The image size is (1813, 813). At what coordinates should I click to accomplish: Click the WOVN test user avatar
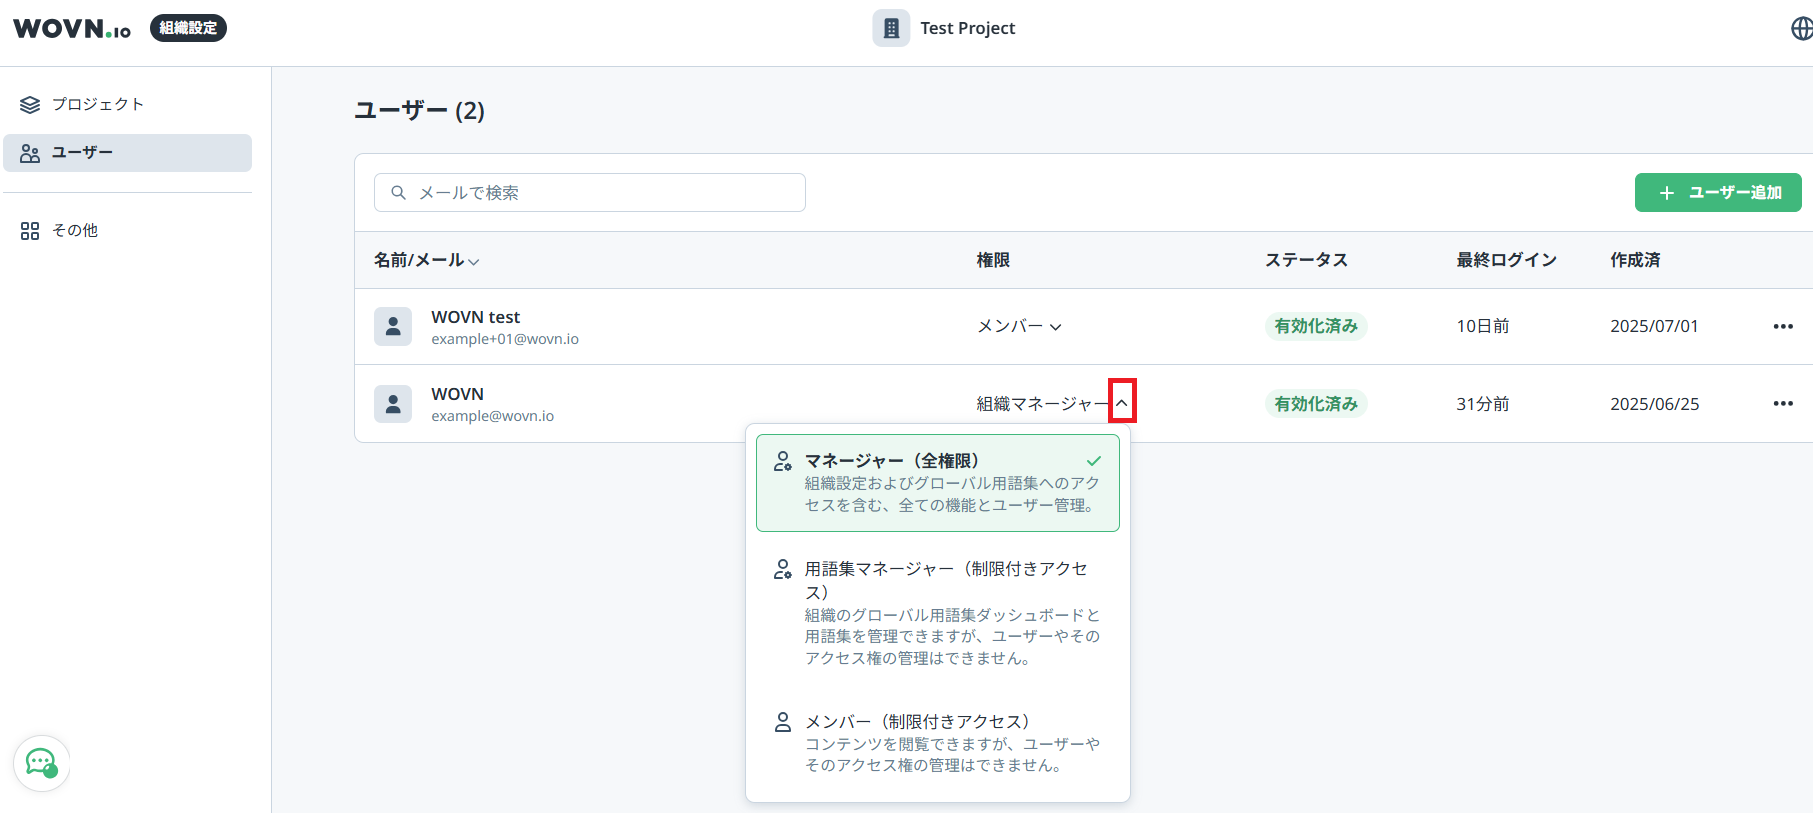click(393, 326)
